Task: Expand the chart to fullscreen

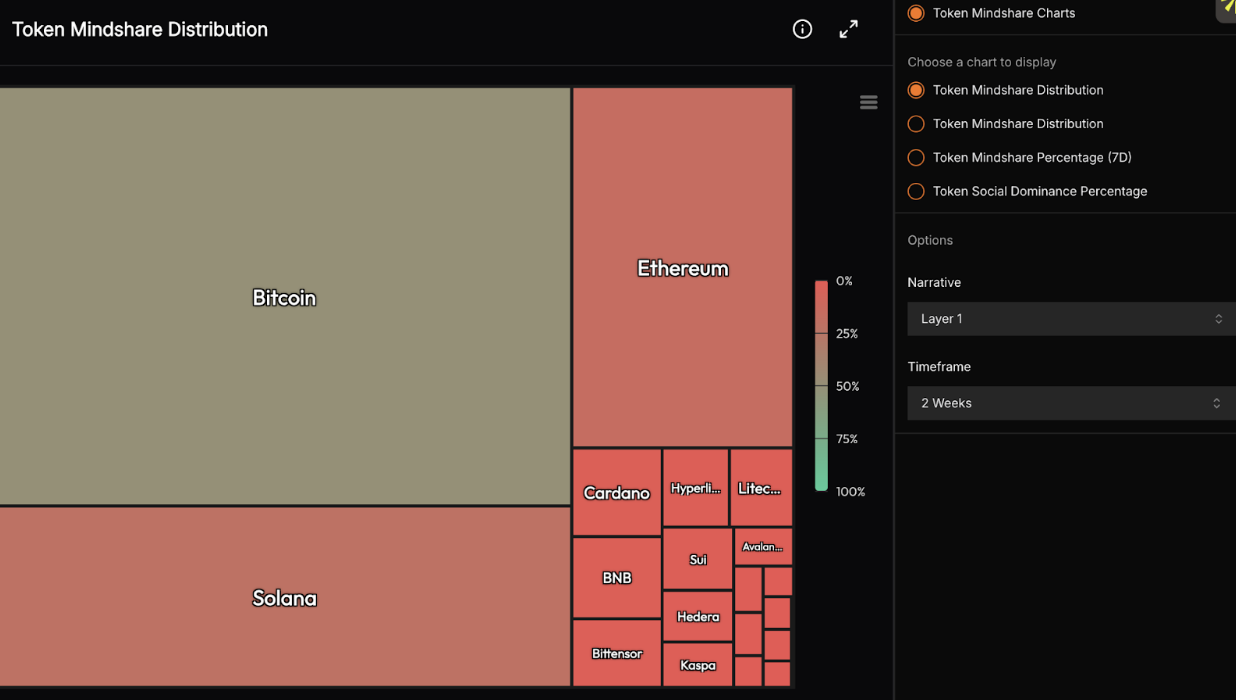Action: [848, 29]
